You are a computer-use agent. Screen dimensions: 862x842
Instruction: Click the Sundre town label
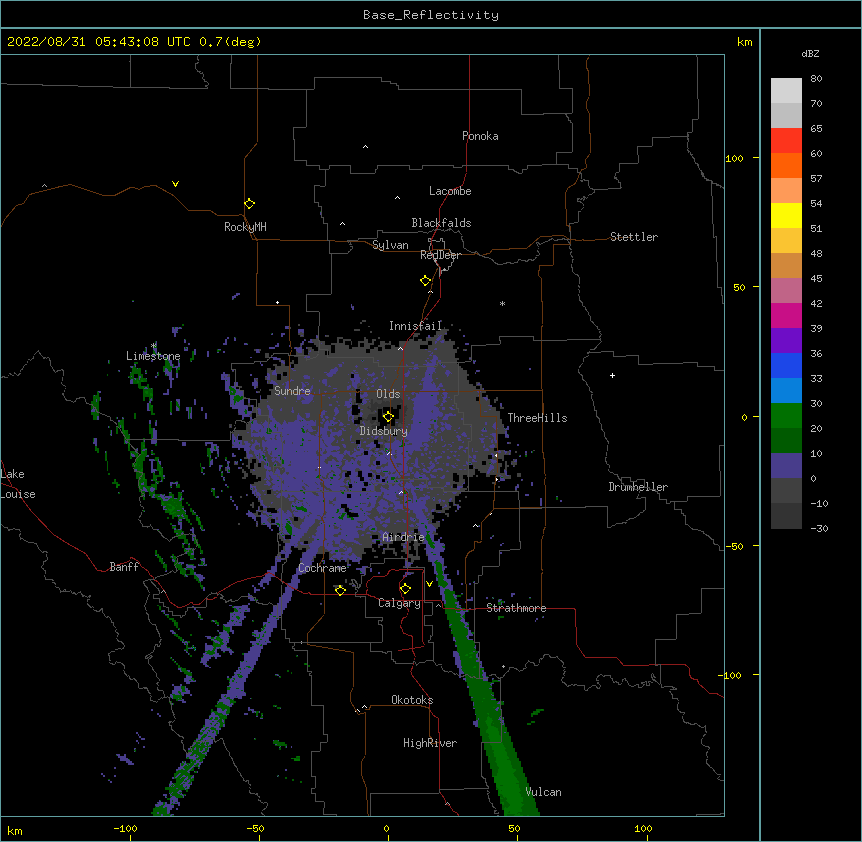[292, 391]
